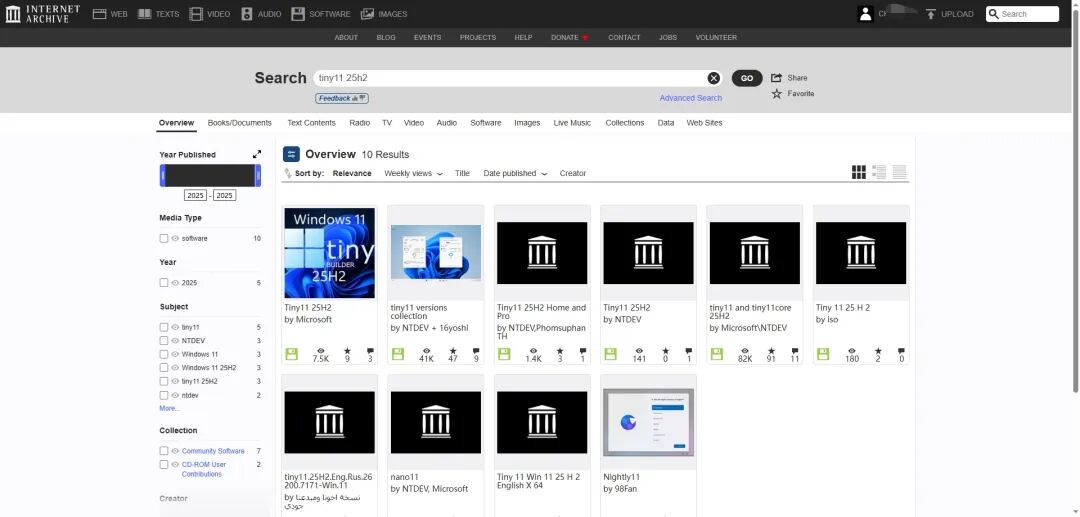This screenshot has height=517, width=1080.
Task: Open the Internet Archive home logo
Action: [42, 14]
